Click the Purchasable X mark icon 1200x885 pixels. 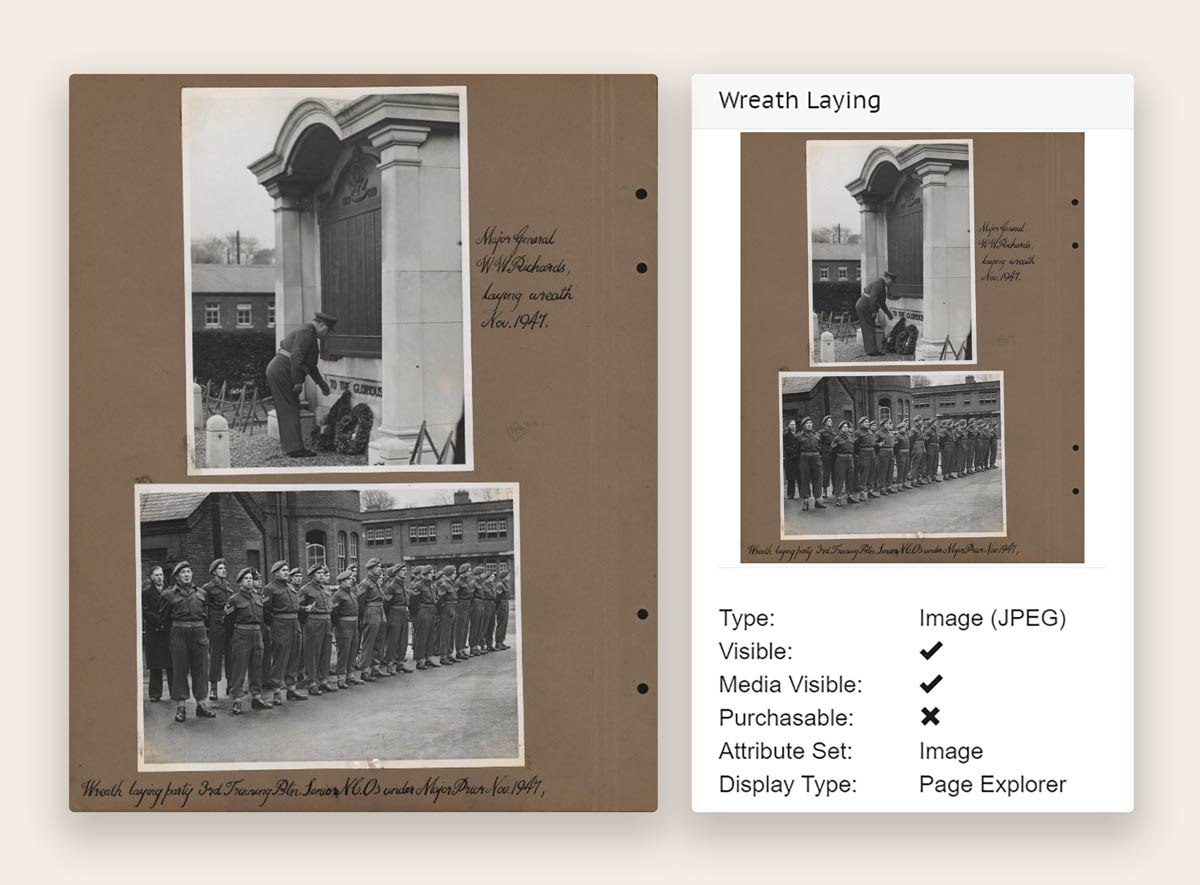(x=931, y=717)
